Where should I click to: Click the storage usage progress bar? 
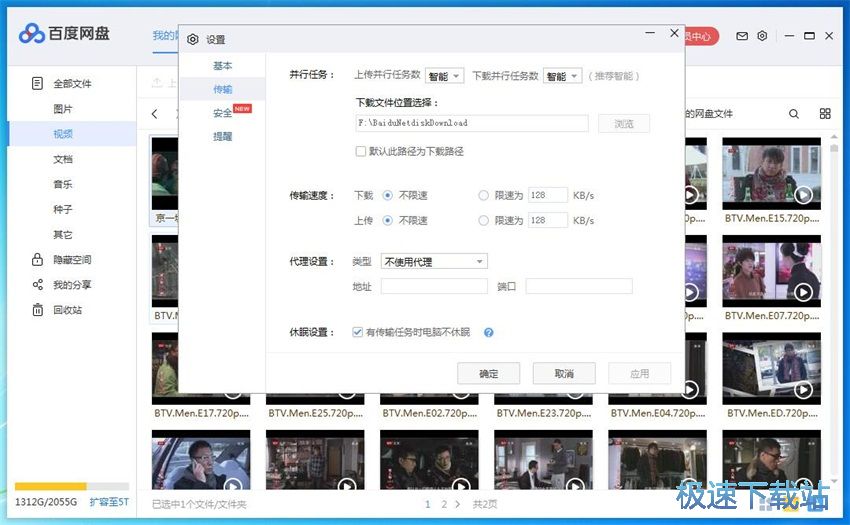(72, 486)
